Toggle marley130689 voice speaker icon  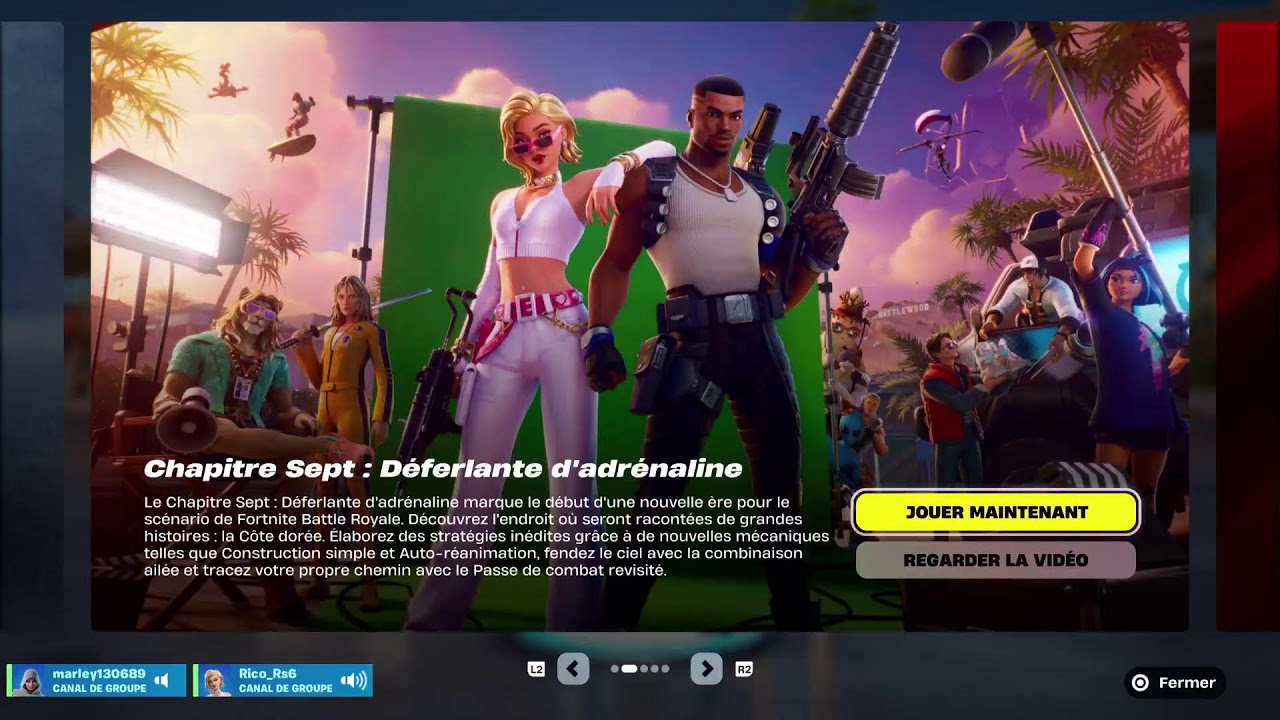[161, 681]
